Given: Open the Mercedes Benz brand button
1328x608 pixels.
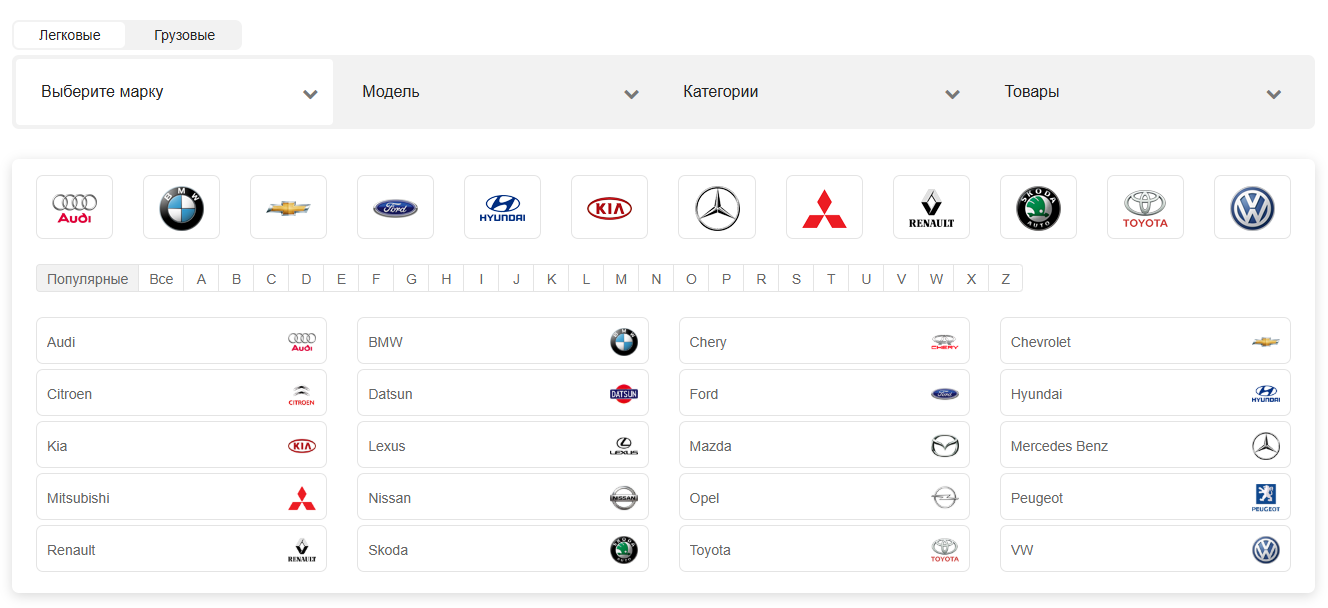Looking at the screenshot, I should point(1145,446).
